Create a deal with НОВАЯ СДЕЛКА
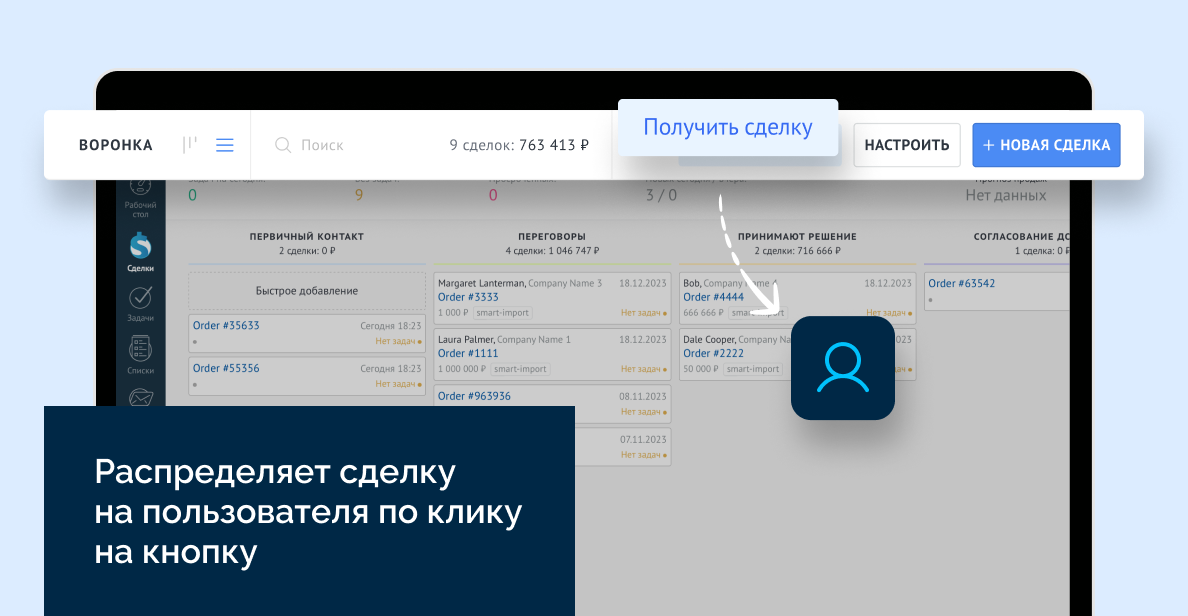The image size is (1188, 616). (1046, 145)
